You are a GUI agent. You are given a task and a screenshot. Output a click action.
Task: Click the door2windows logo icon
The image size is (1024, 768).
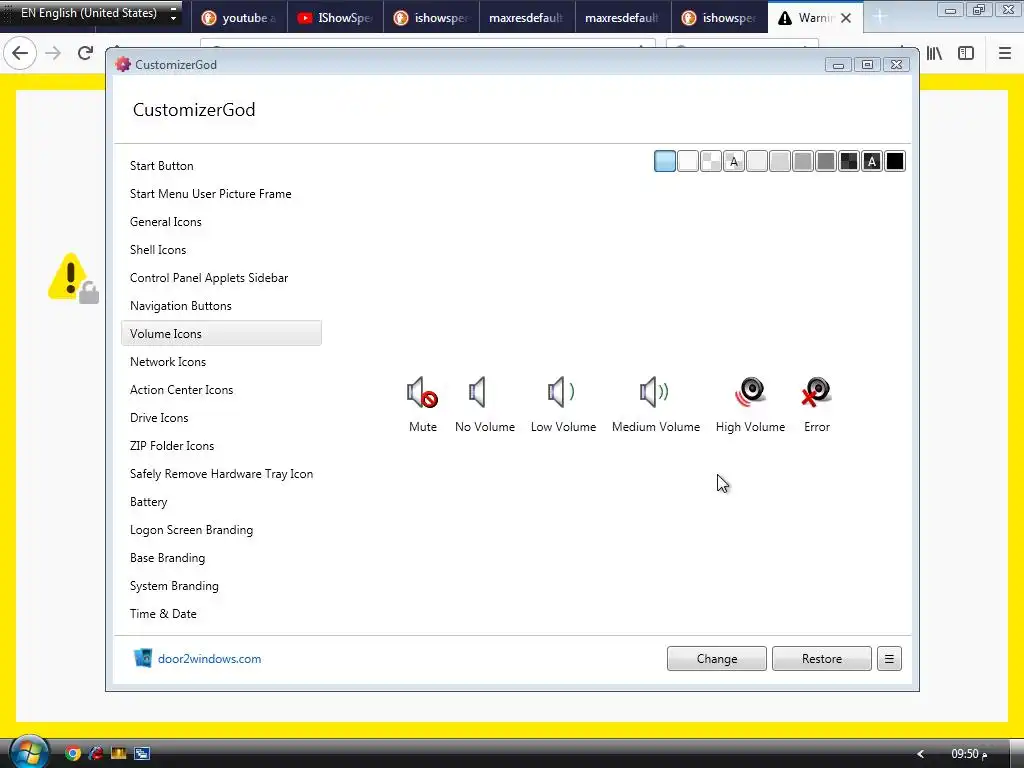pos(142,658)
